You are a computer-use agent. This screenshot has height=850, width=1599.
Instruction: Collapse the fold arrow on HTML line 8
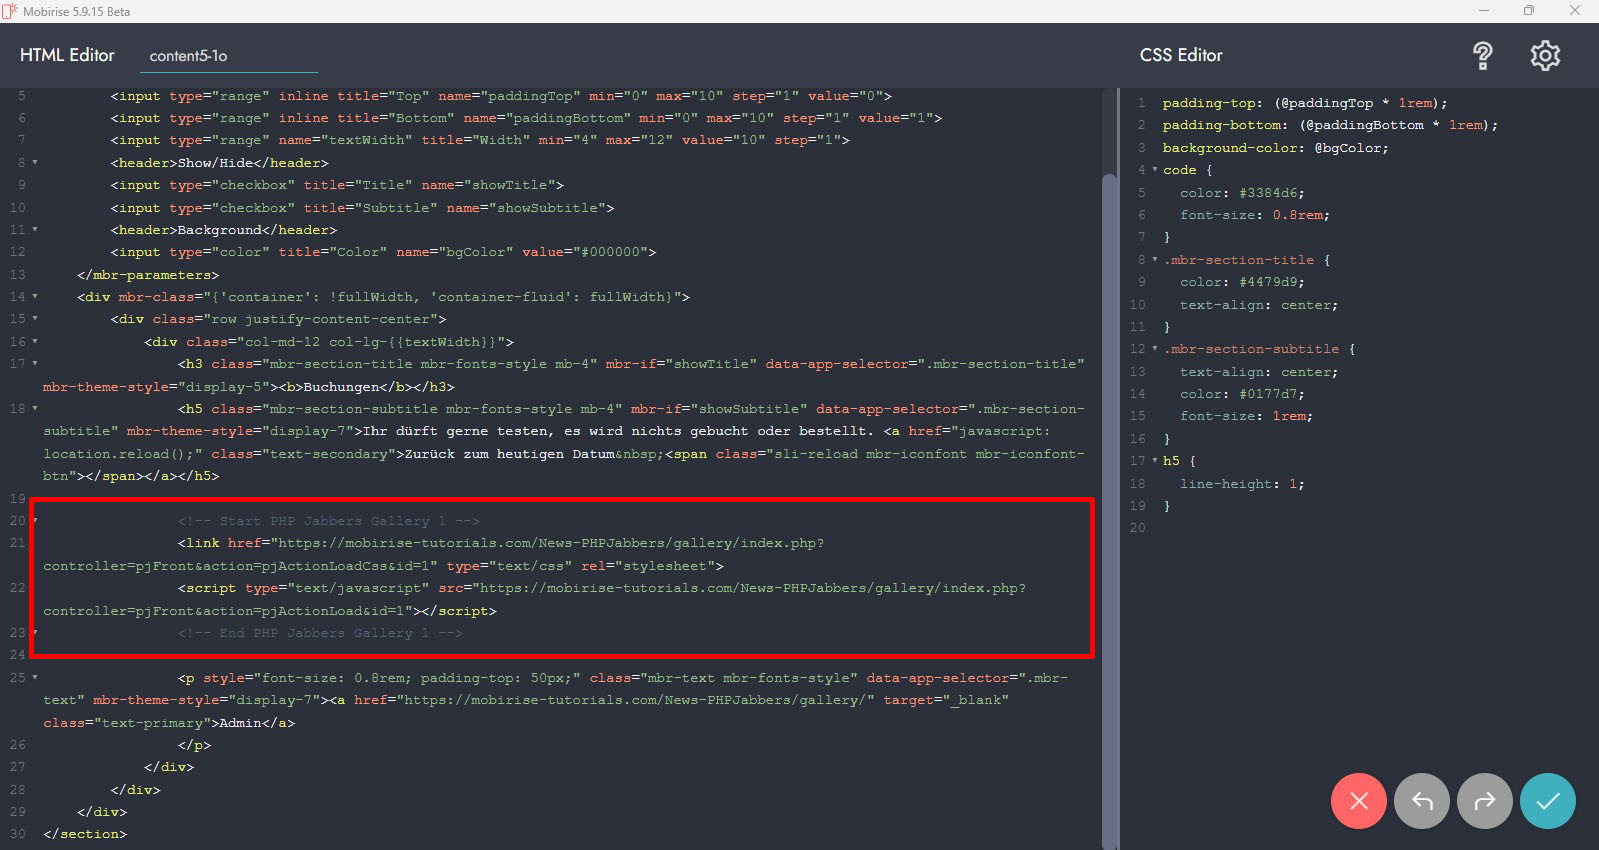click(x=35, y=162)
